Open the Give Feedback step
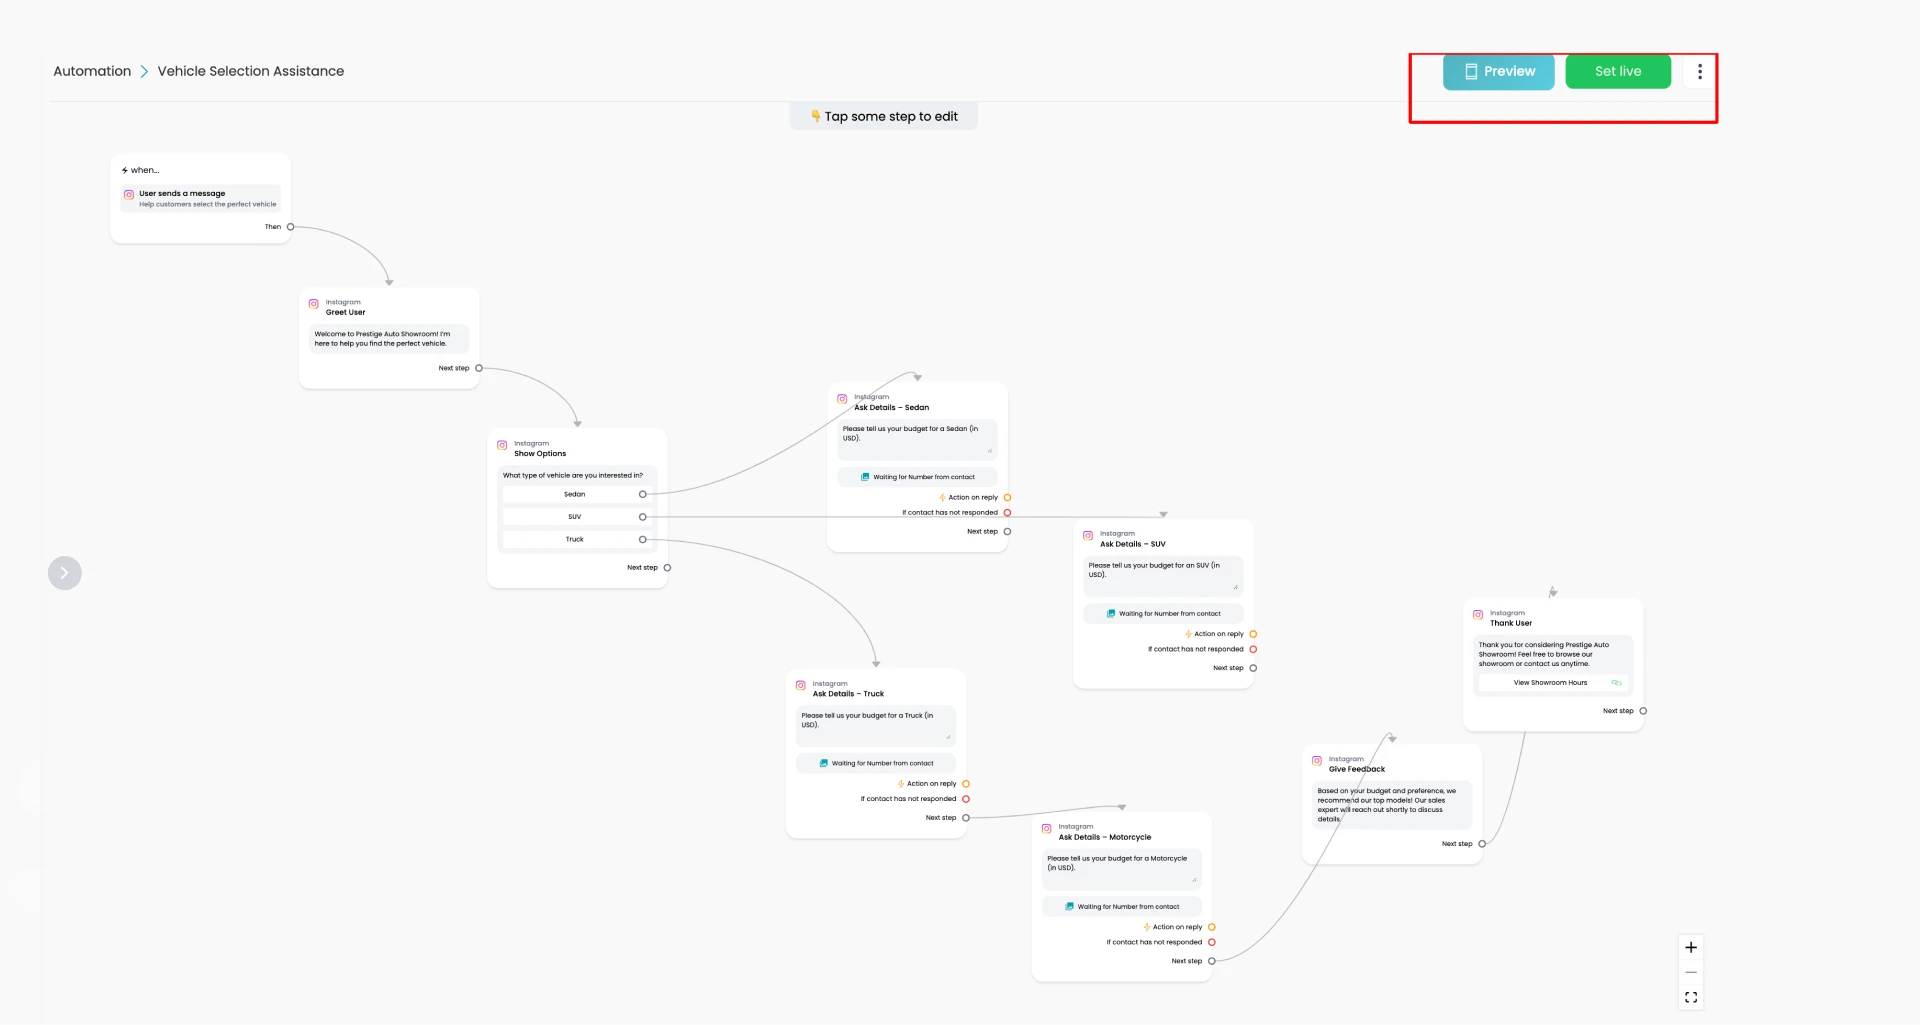Viewport: 1920px width, 1025px height. click(1393, 805)
